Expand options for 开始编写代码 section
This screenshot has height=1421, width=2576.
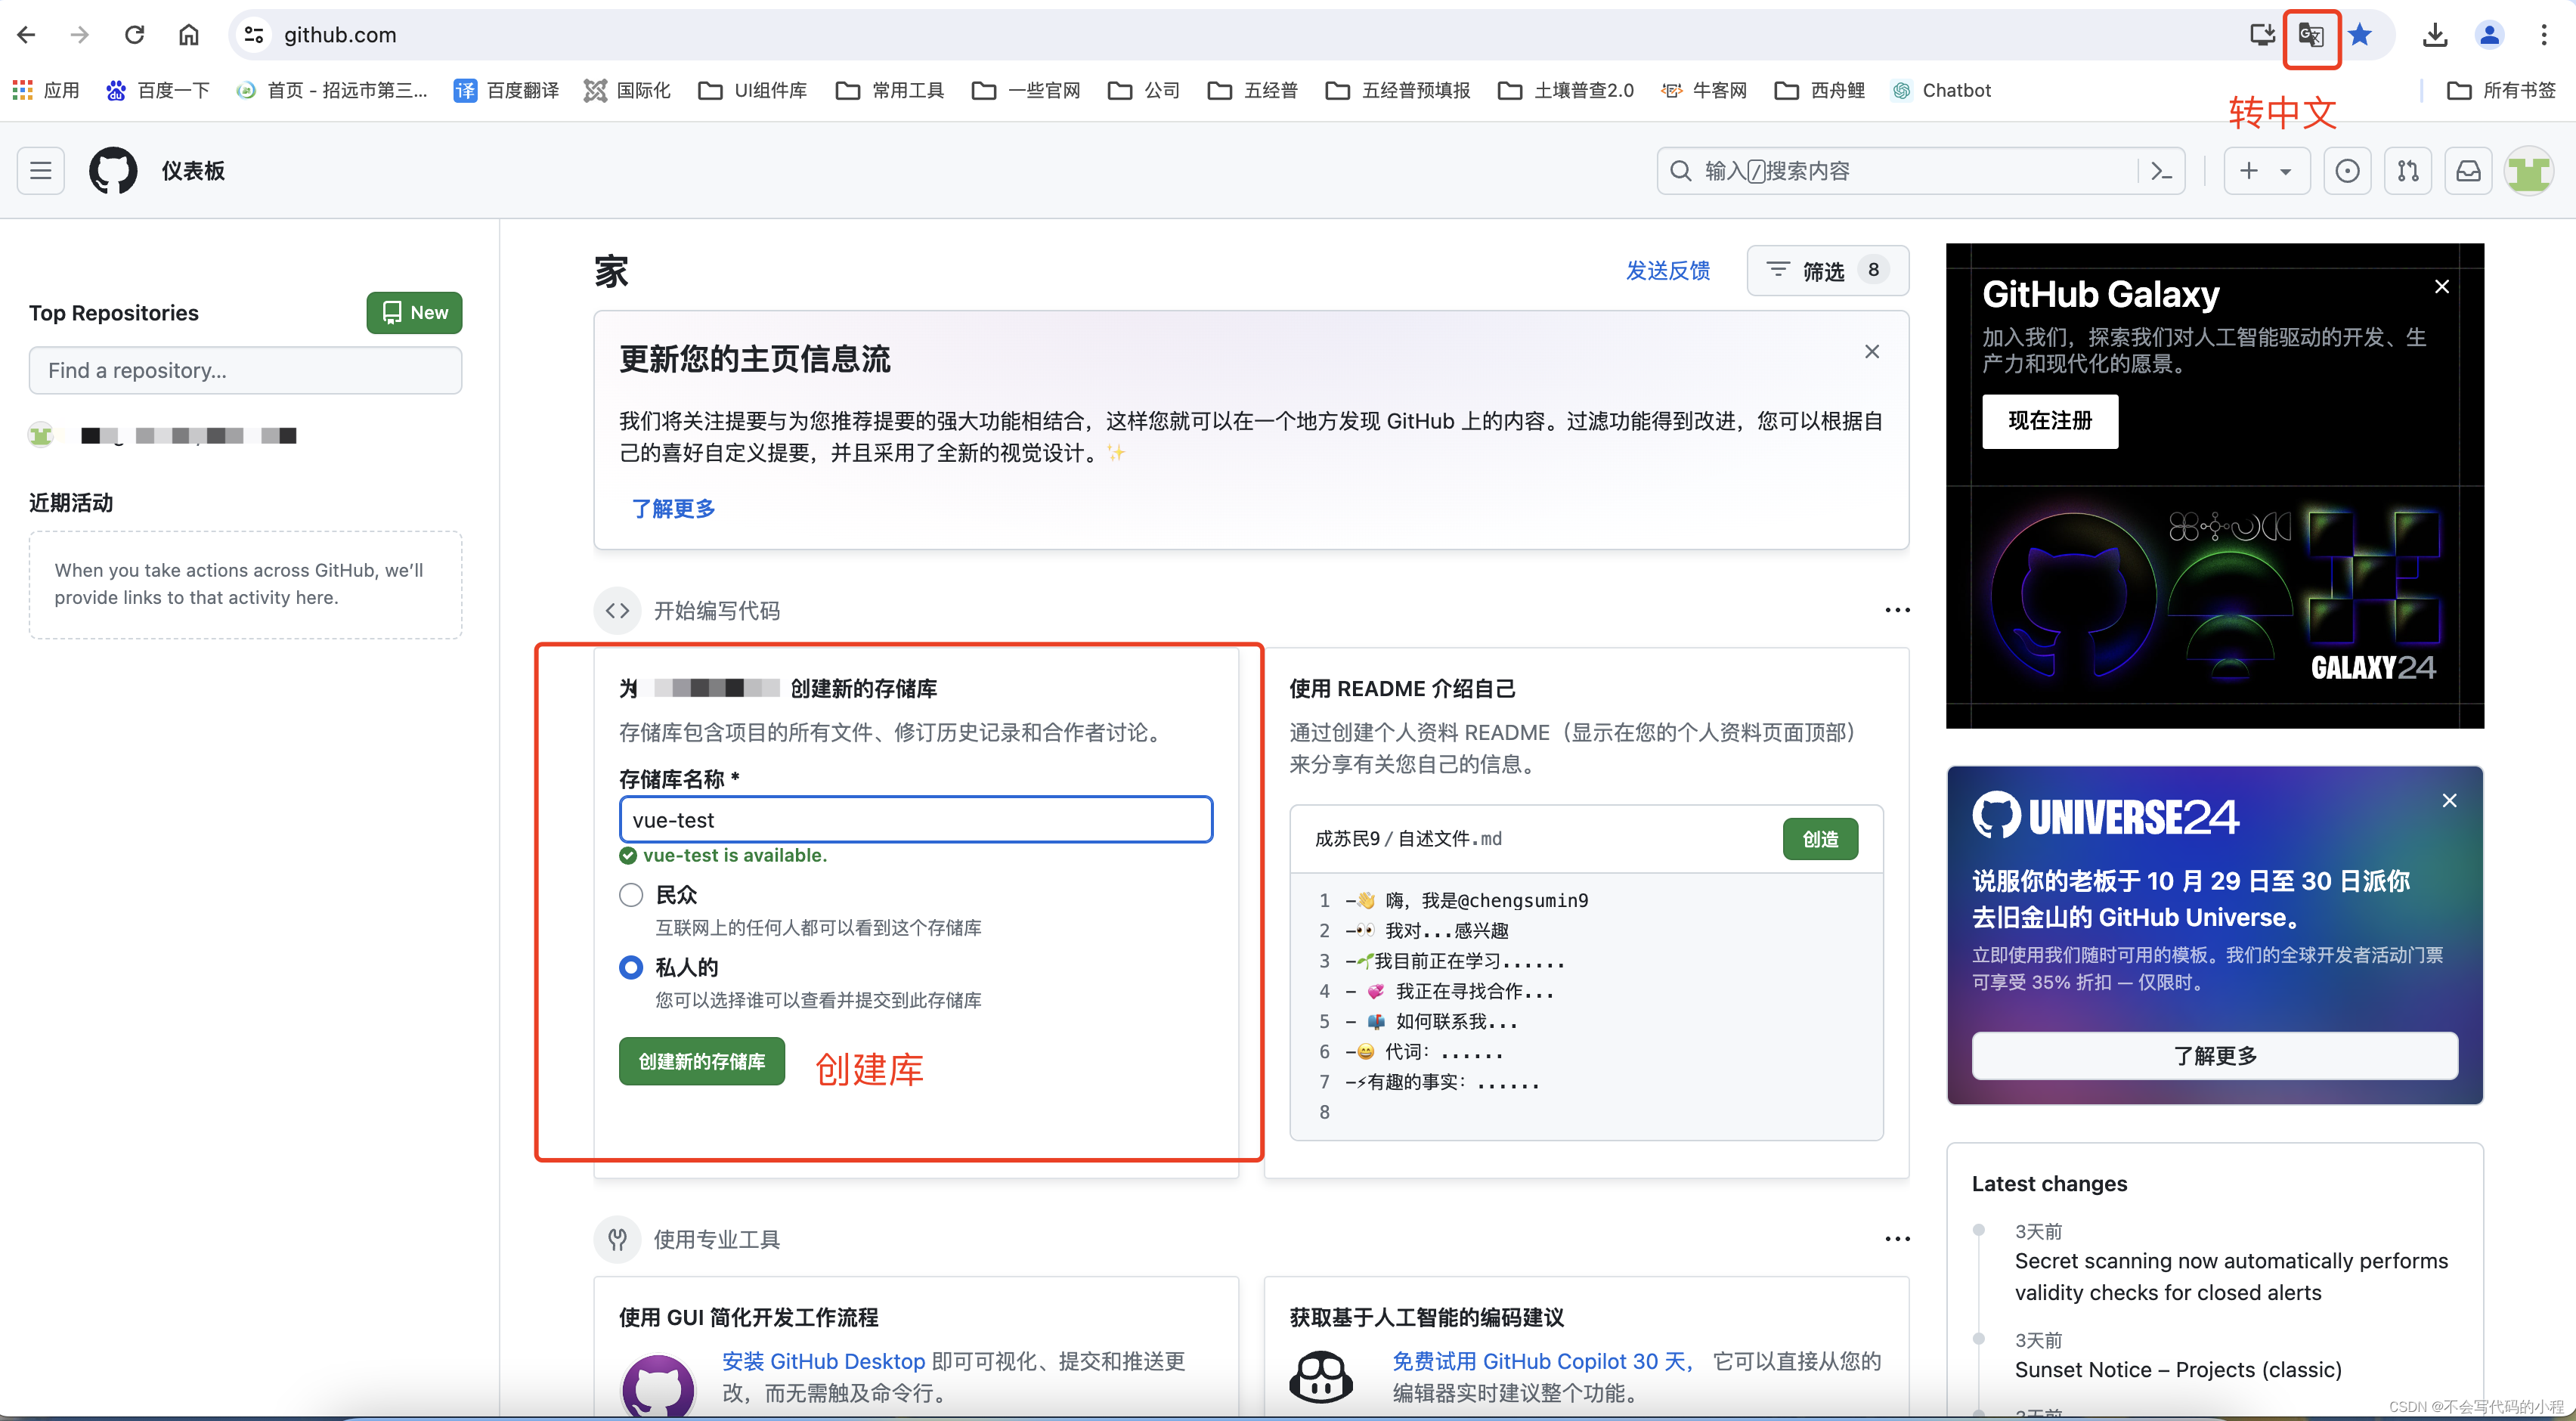[x=1897, y=610]
